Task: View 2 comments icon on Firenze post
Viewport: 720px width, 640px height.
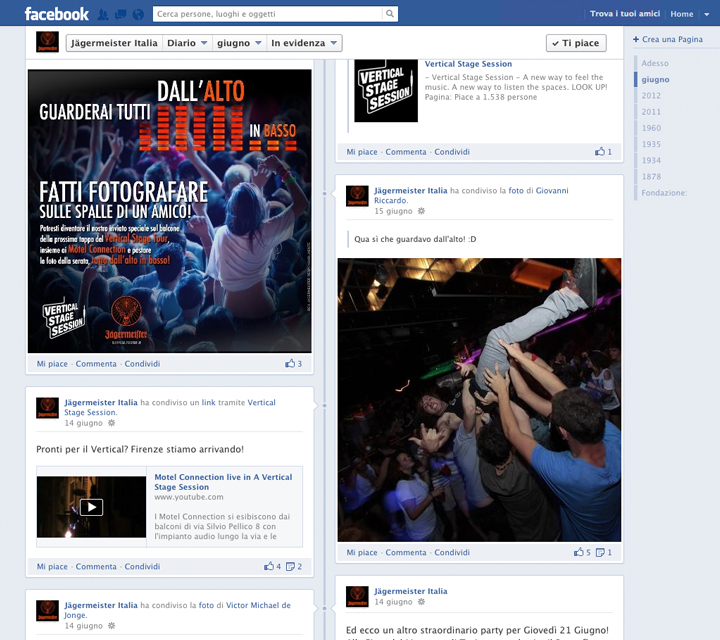Action: tap(290, 567)
